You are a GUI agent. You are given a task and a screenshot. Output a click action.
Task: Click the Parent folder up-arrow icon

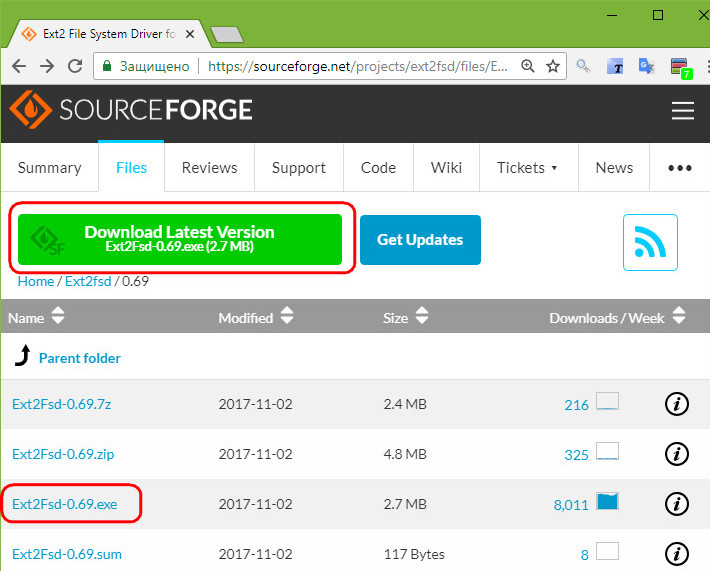point(23,355)
